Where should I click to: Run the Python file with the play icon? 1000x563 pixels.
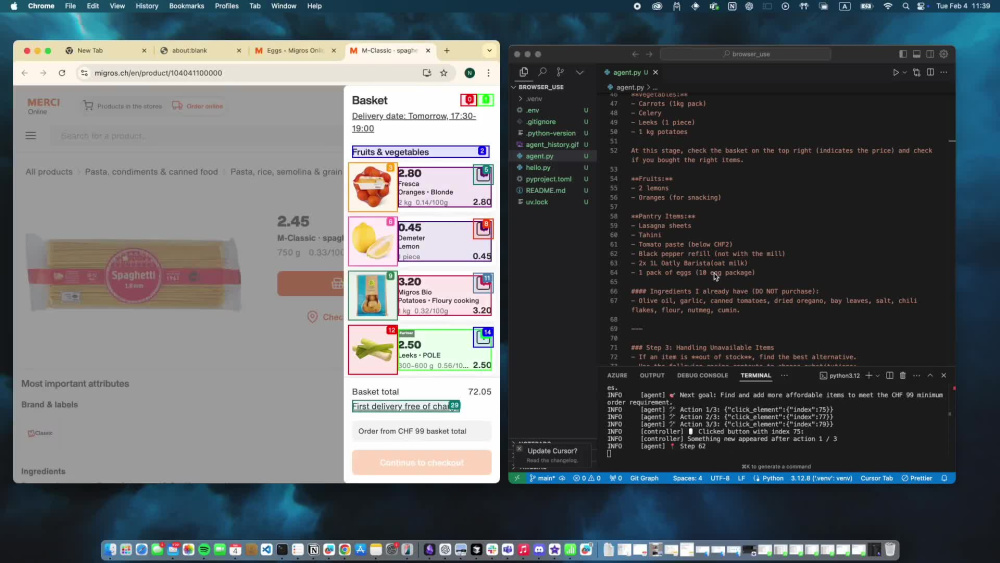point(895,73)
